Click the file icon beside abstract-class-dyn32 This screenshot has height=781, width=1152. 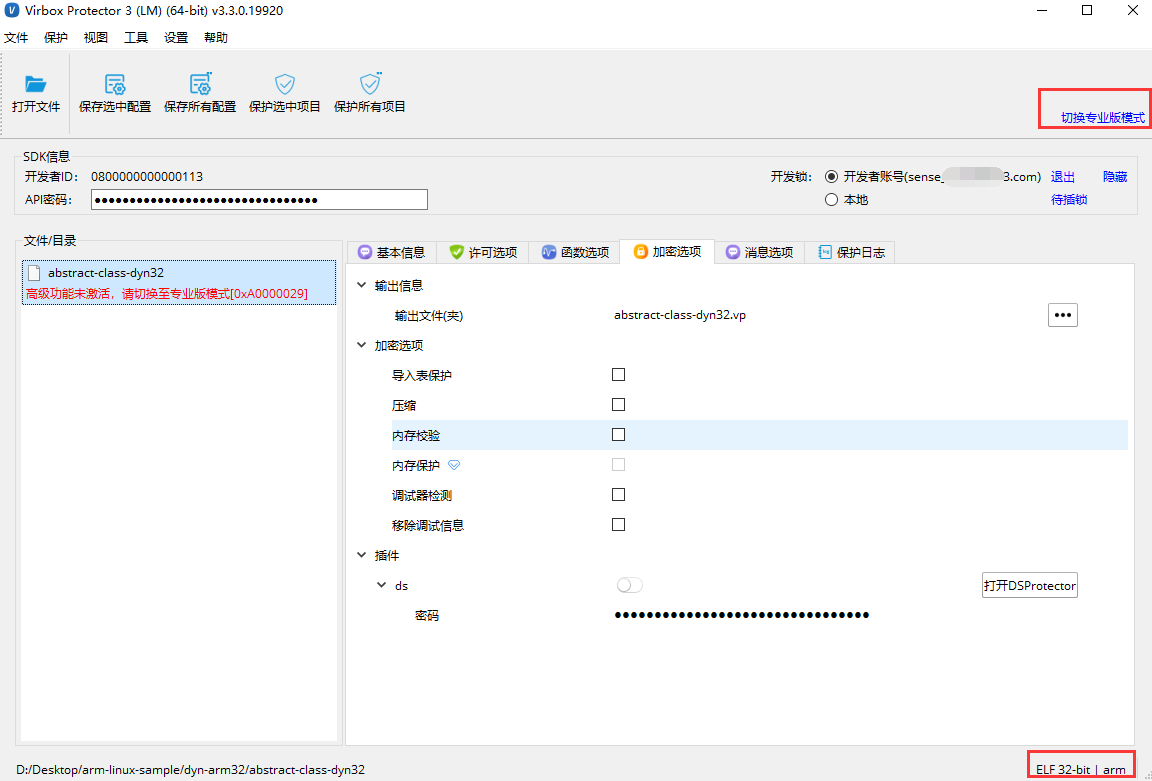pos(34,273)
